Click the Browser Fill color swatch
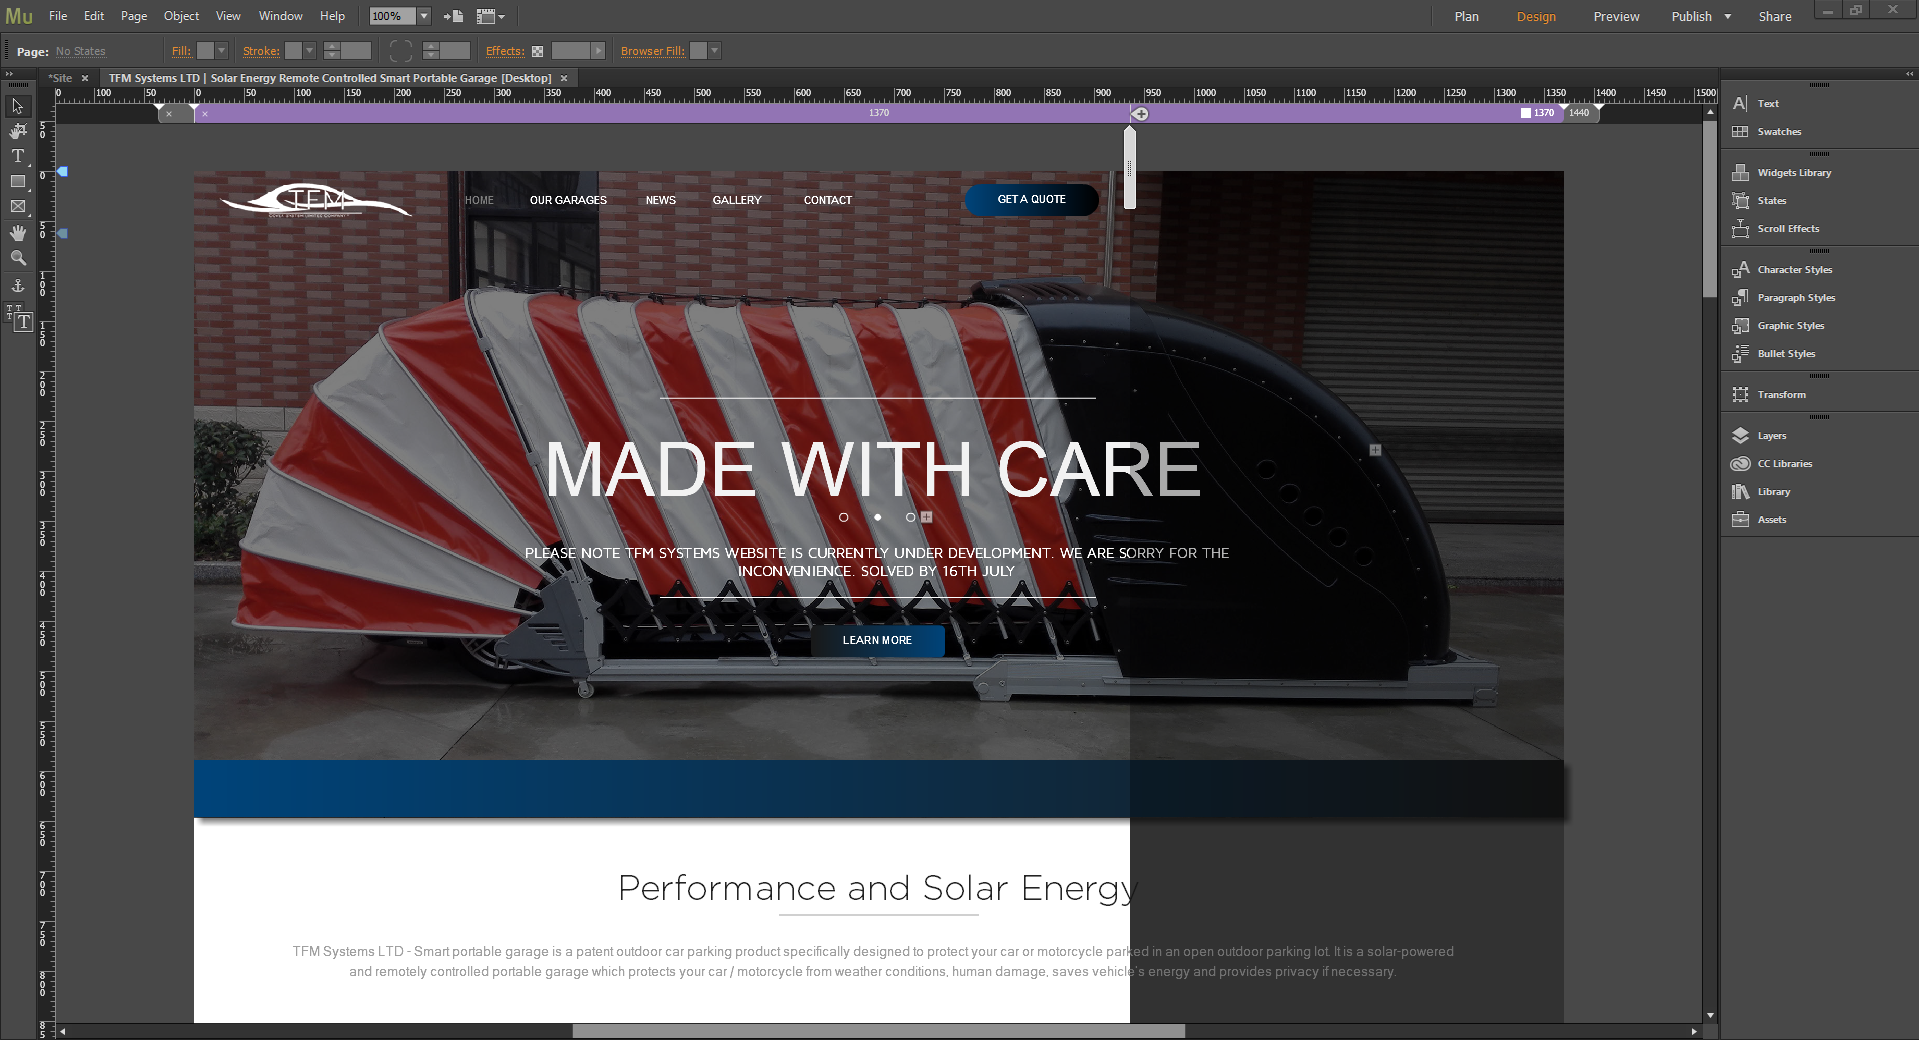1919x1040 pixels. click(698, 51)
